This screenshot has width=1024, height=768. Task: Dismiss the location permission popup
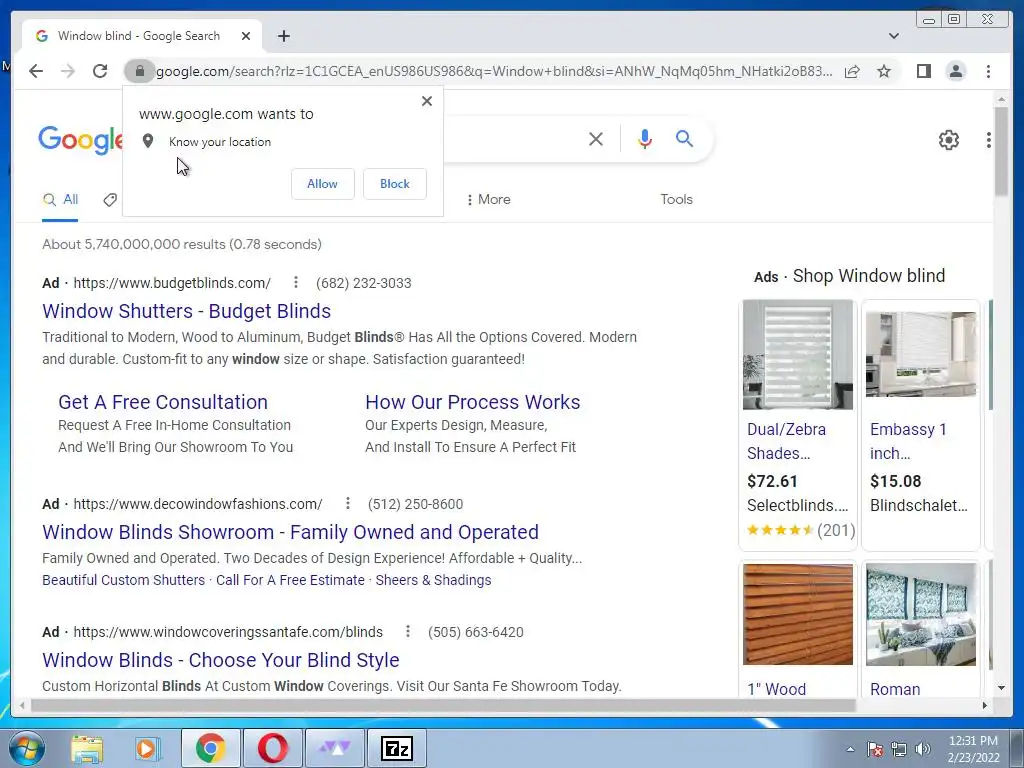pyautogui.click(x=426, y=101)
